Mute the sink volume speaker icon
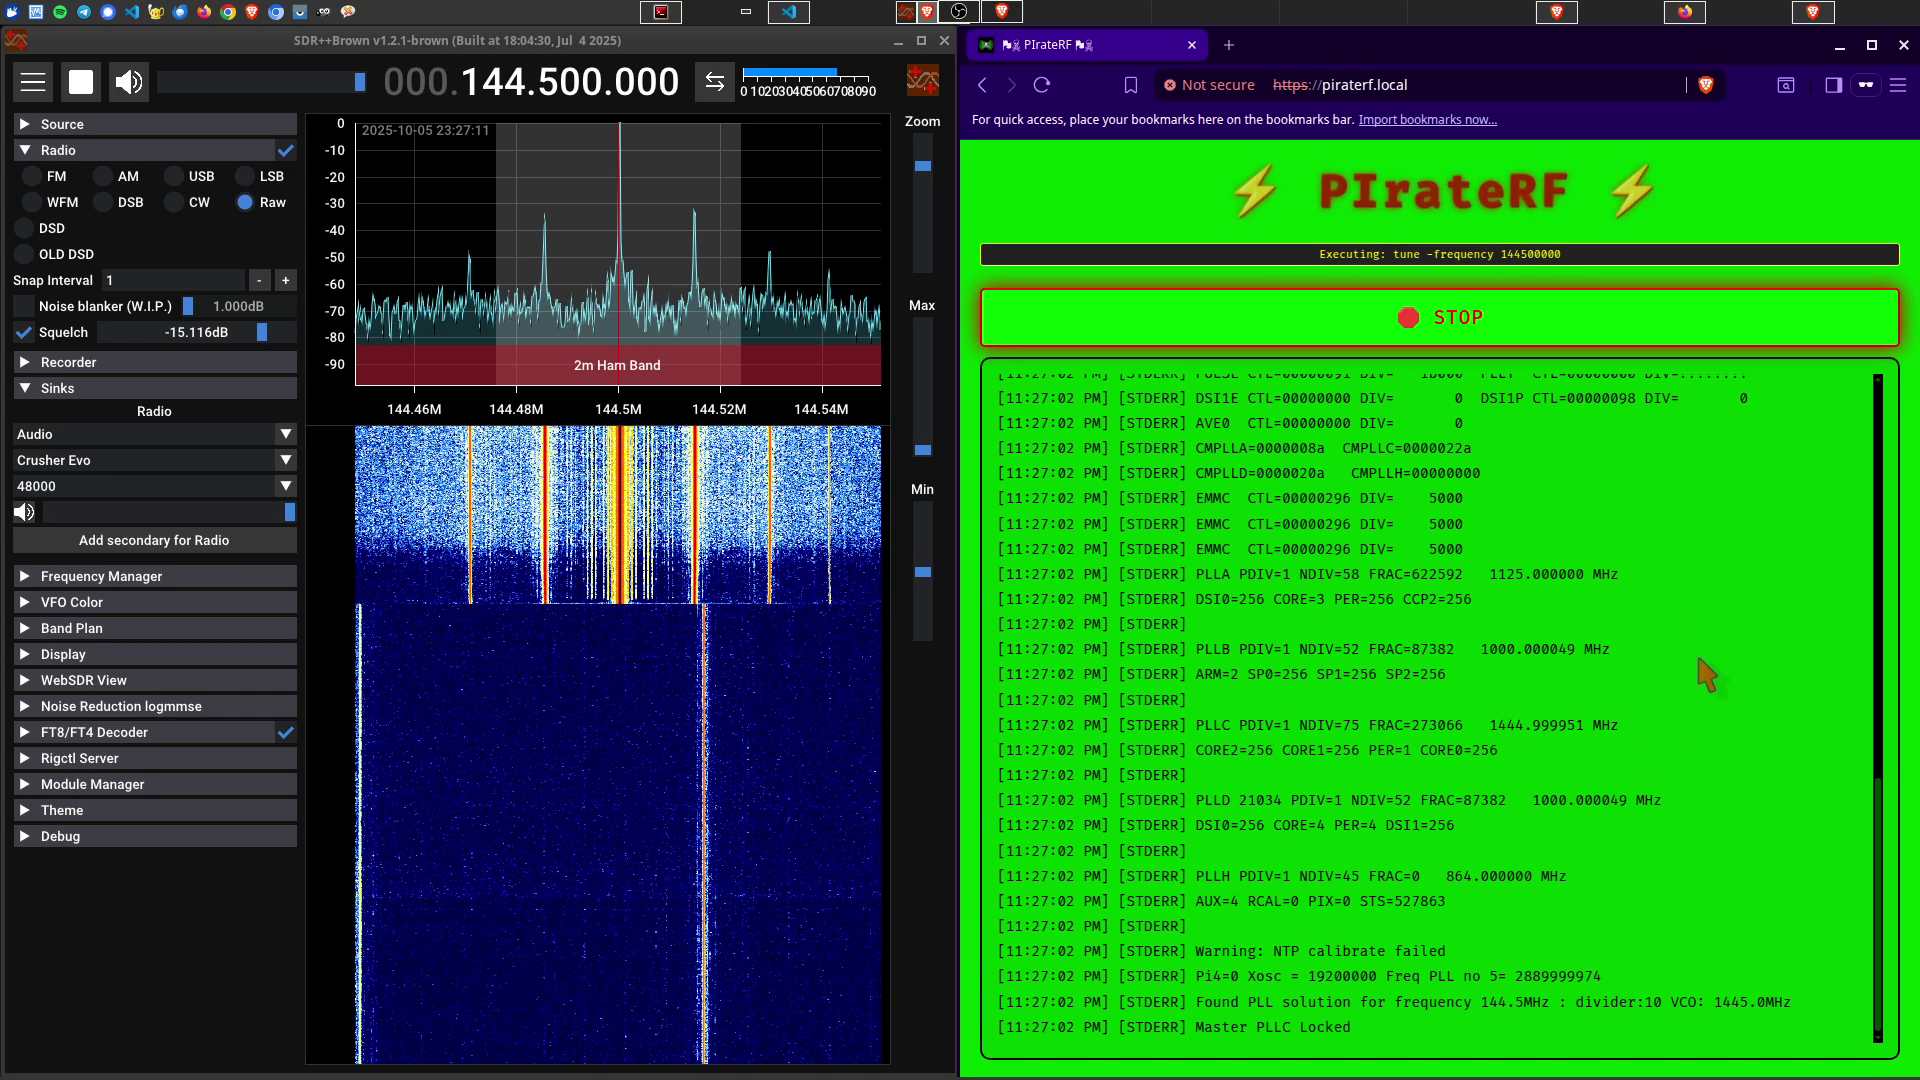1920x1080 pixels. click(x=24, y=512)
